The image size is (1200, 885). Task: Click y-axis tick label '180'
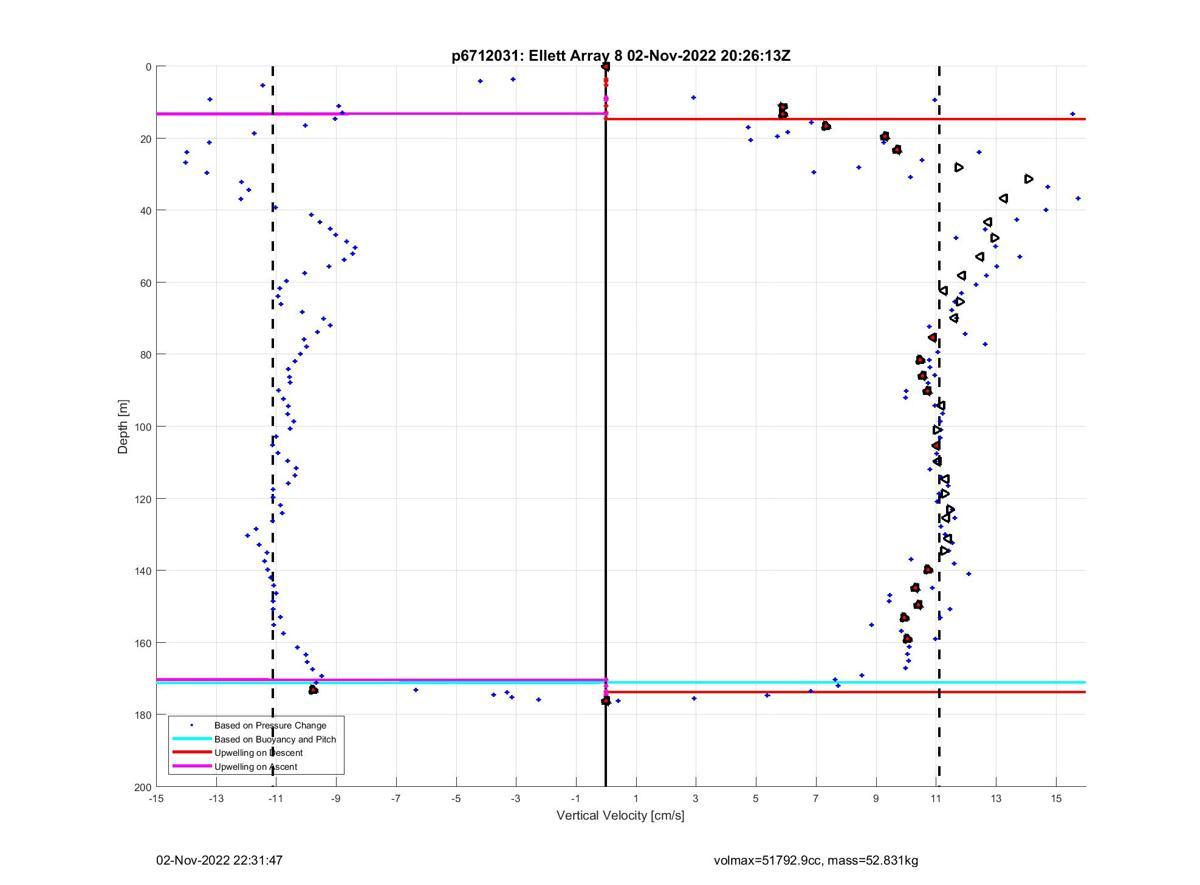(142, 715)
